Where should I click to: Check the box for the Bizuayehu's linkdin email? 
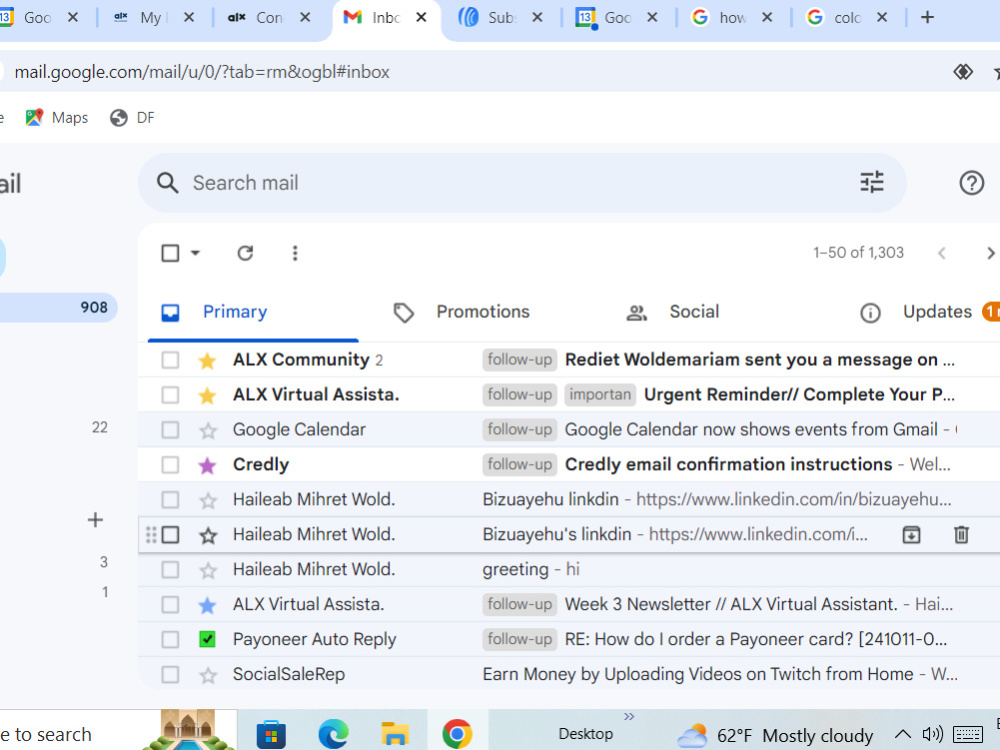[x=170, y=535]
